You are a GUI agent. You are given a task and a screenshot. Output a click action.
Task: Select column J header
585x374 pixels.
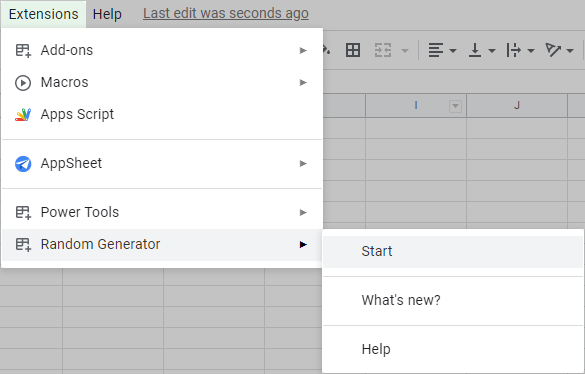[x=517, y=106]
